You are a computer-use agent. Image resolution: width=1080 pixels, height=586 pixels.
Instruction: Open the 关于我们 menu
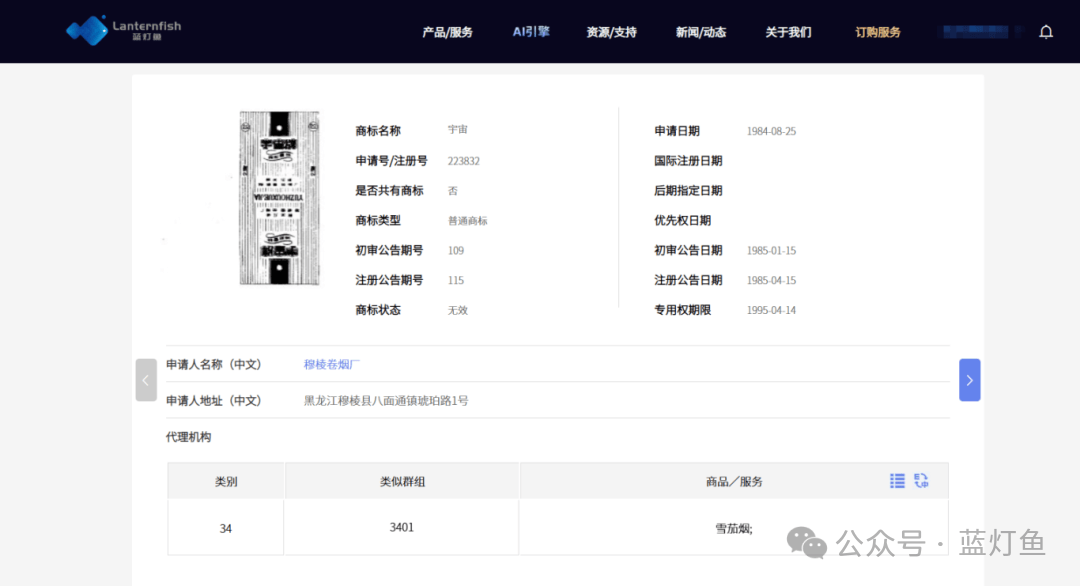click(x=788, y=32)
